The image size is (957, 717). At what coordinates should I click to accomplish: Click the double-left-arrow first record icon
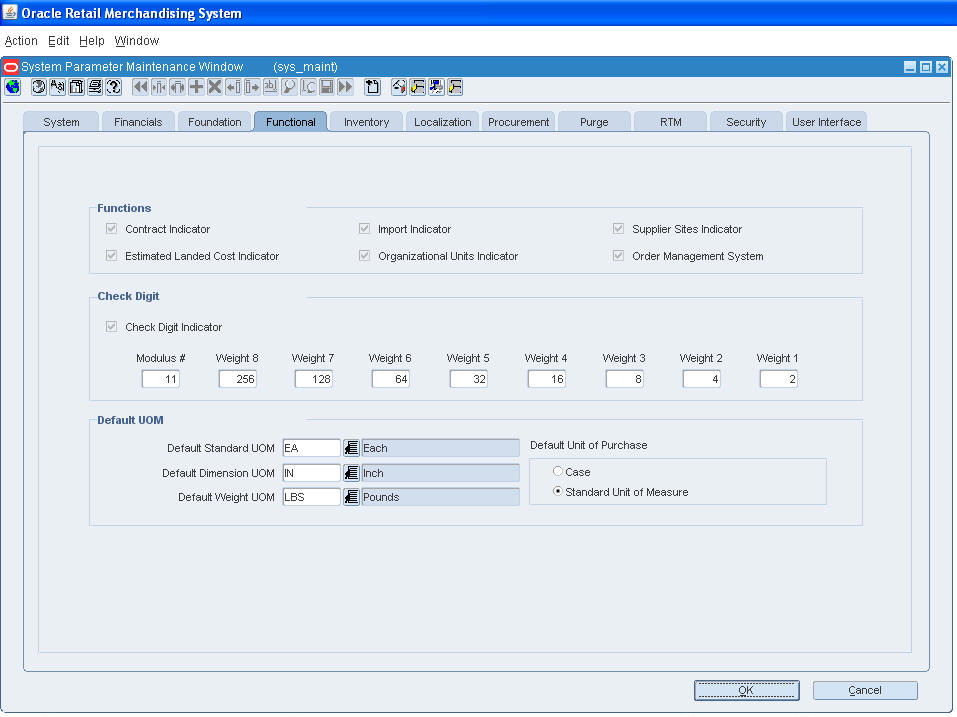tap(140, 87)
